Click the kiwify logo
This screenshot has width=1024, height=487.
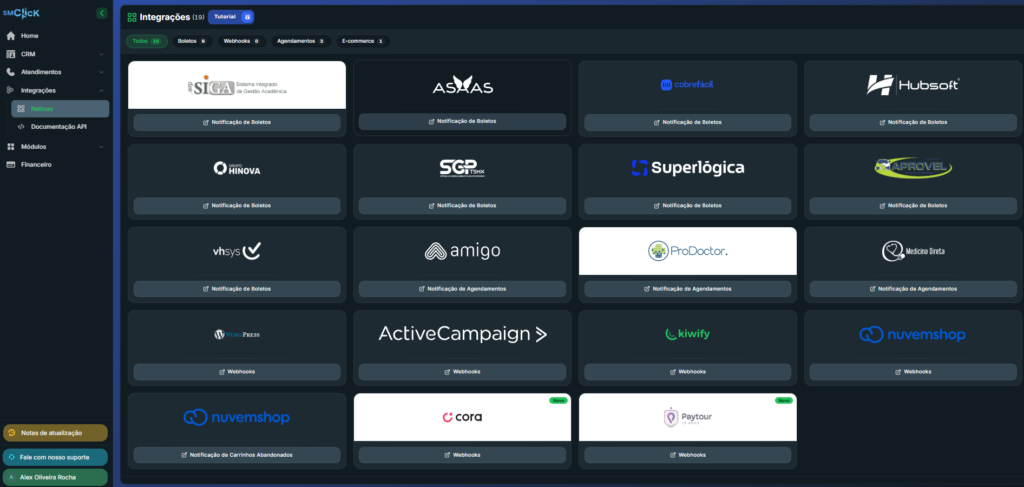click(688, 334)
